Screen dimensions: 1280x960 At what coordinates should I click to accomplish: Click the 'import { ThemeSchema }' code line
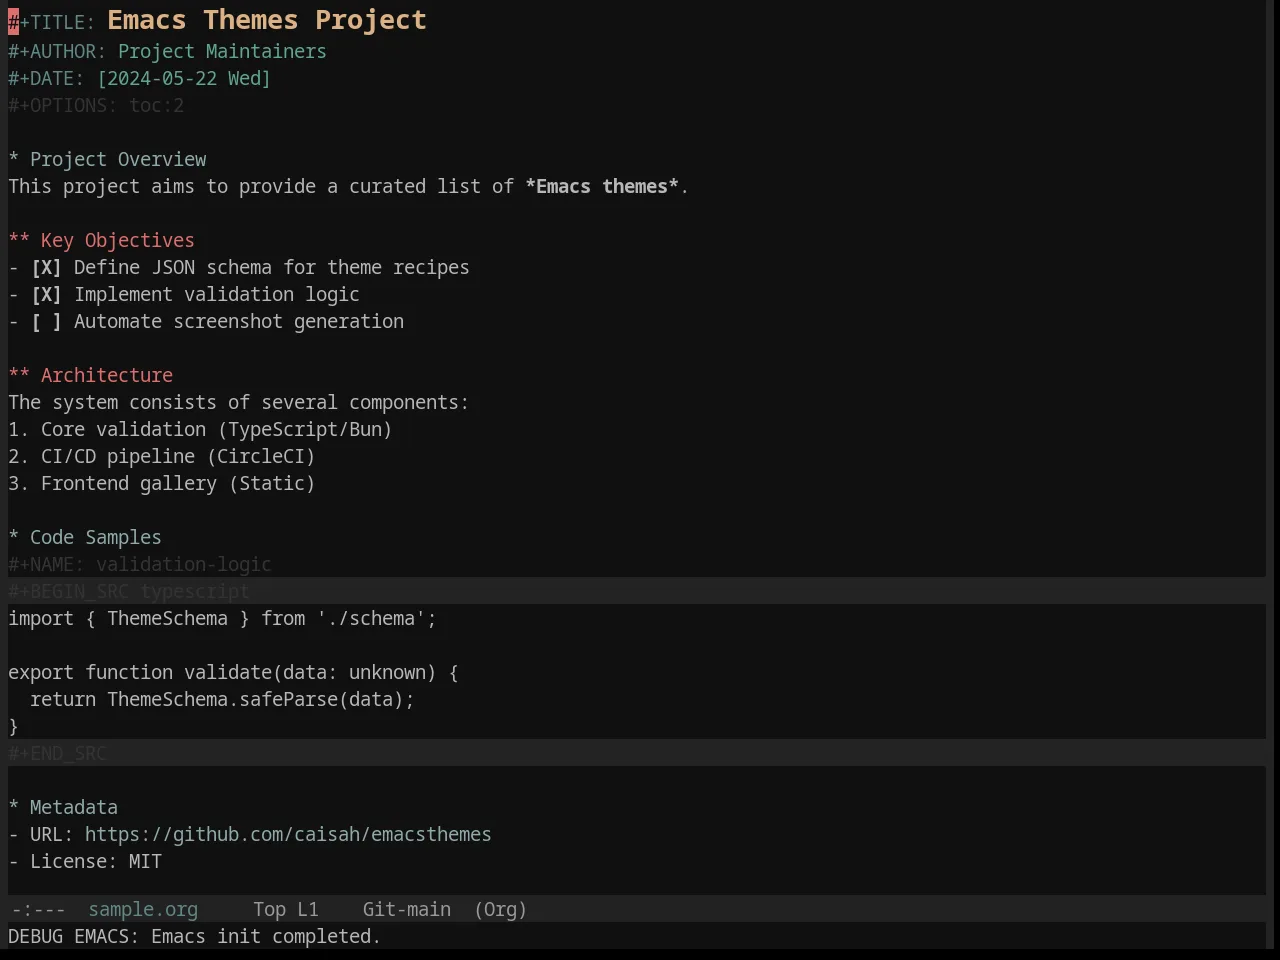tap(222, 619)
